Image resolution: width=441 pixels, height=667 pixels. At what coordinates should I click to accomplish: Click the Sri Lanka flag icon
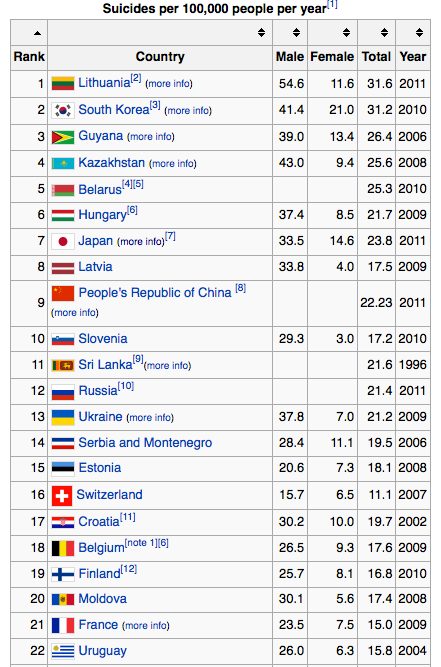[x=63, y=365]
